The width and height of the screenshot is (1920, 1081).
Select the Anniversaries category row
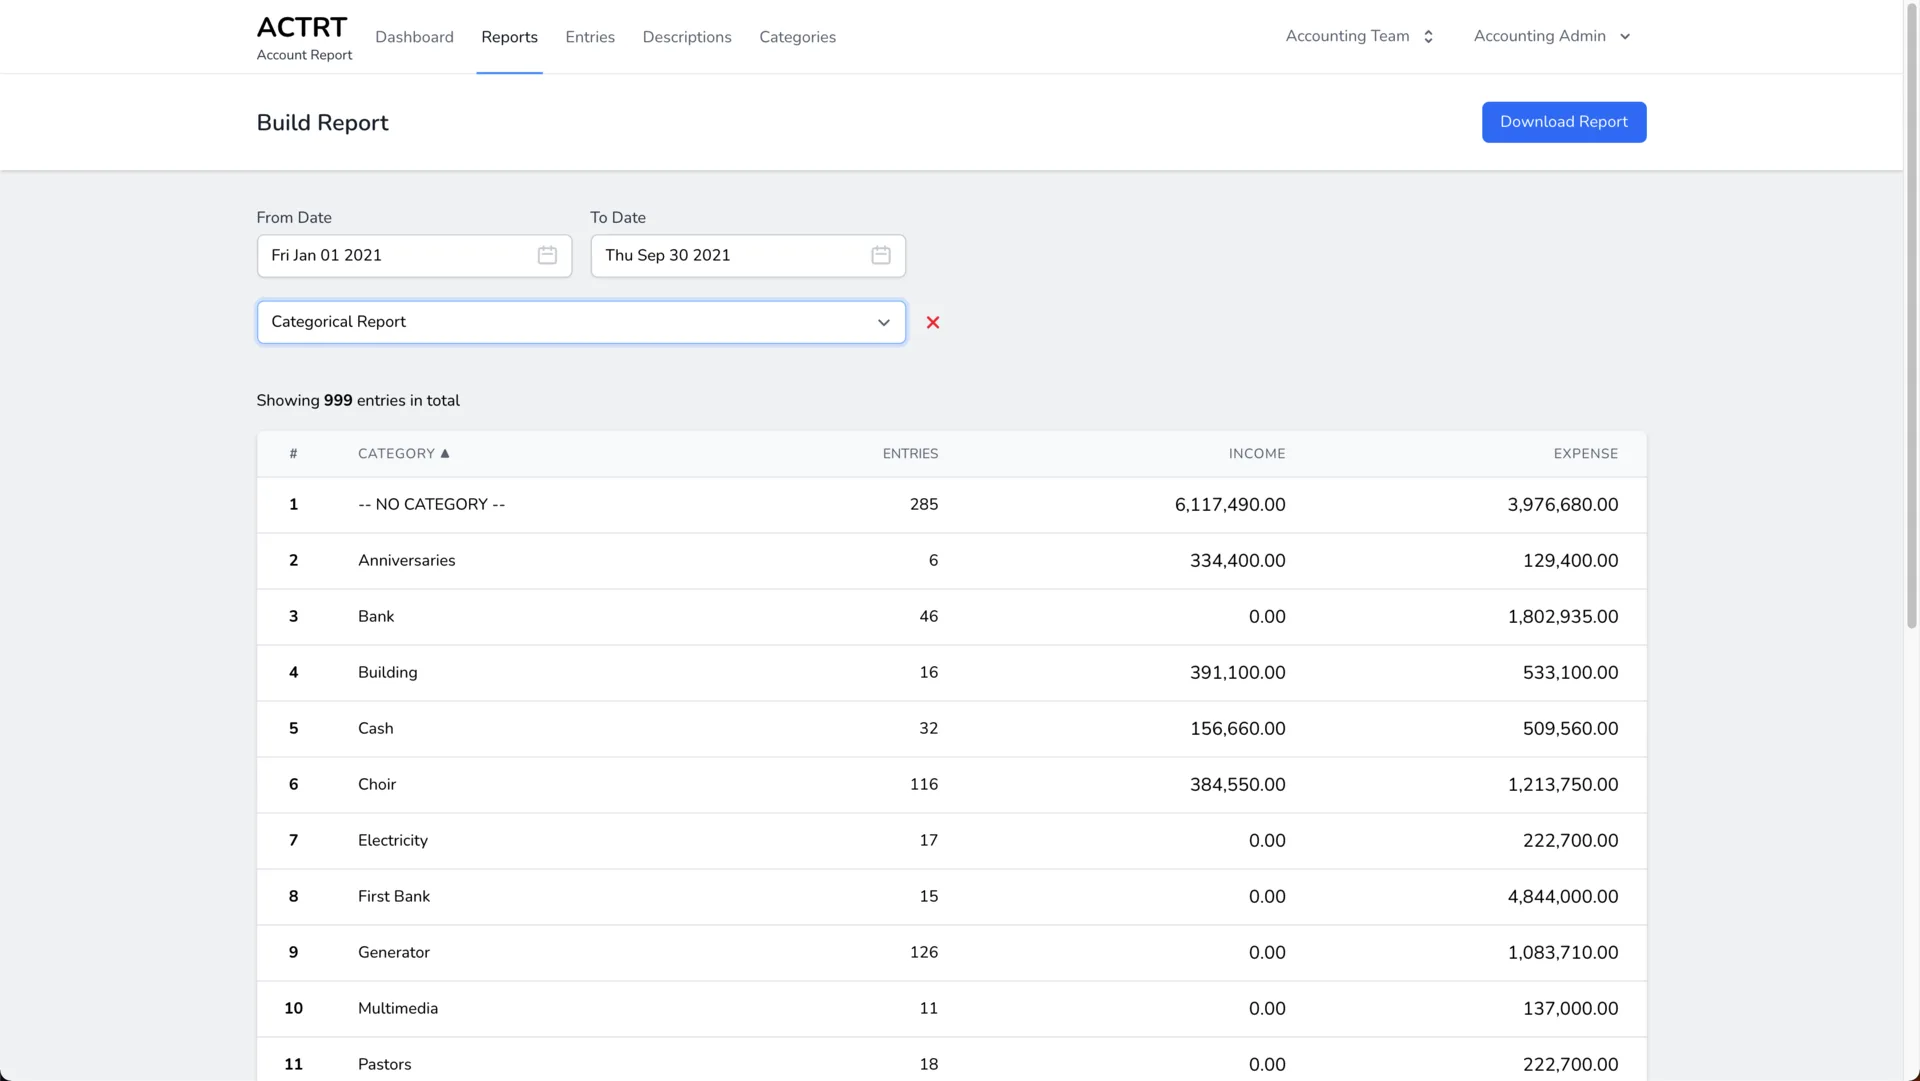951,561
